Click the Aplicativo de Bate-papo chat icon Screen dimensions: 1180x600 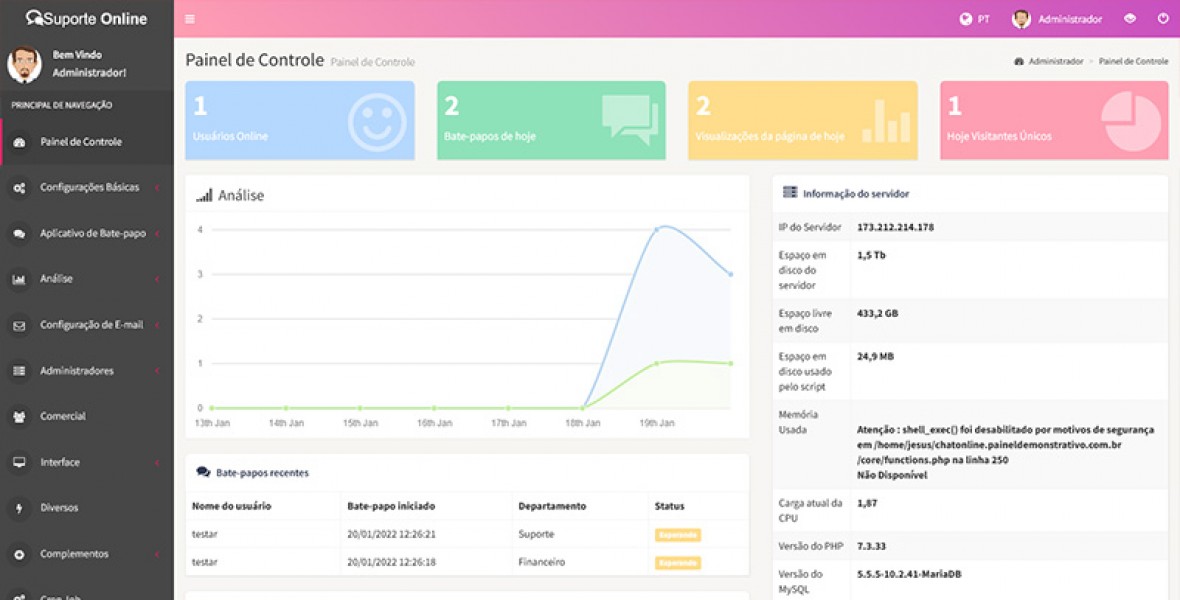(20, 234)
